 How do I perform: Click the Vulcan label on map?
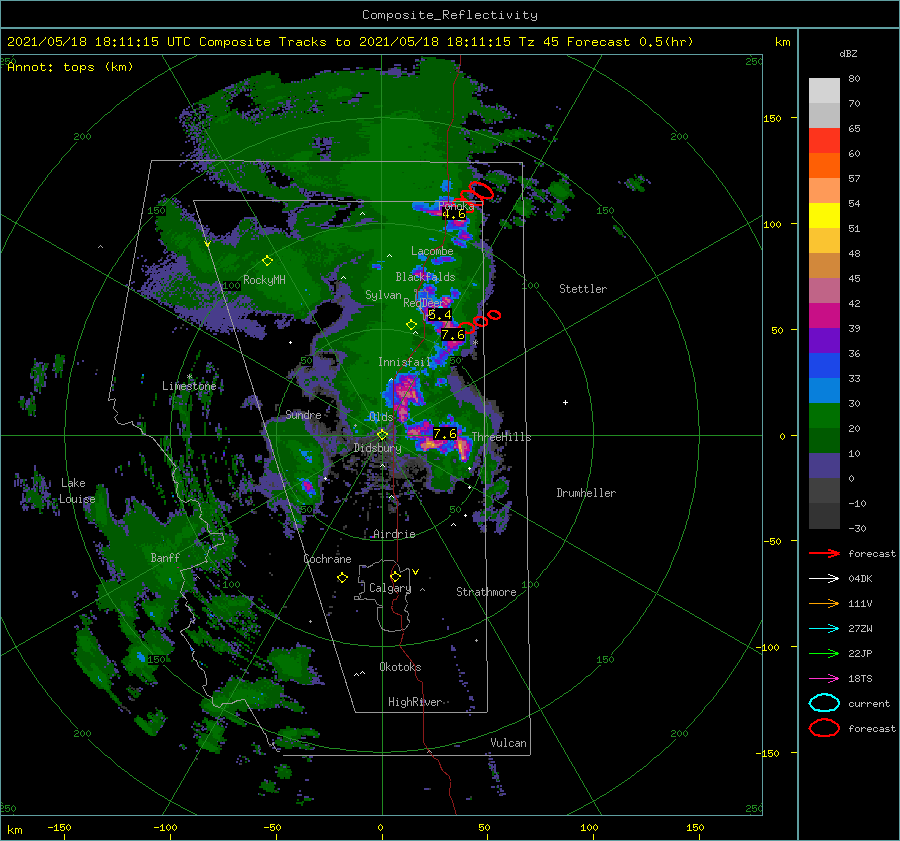(508, 743)
